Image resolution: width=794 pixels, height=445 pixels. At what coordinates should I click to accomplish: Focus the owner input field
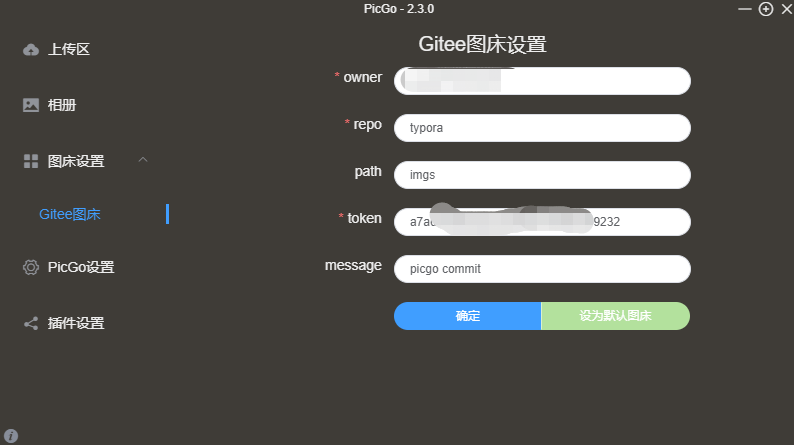click(x=542, y=81)
